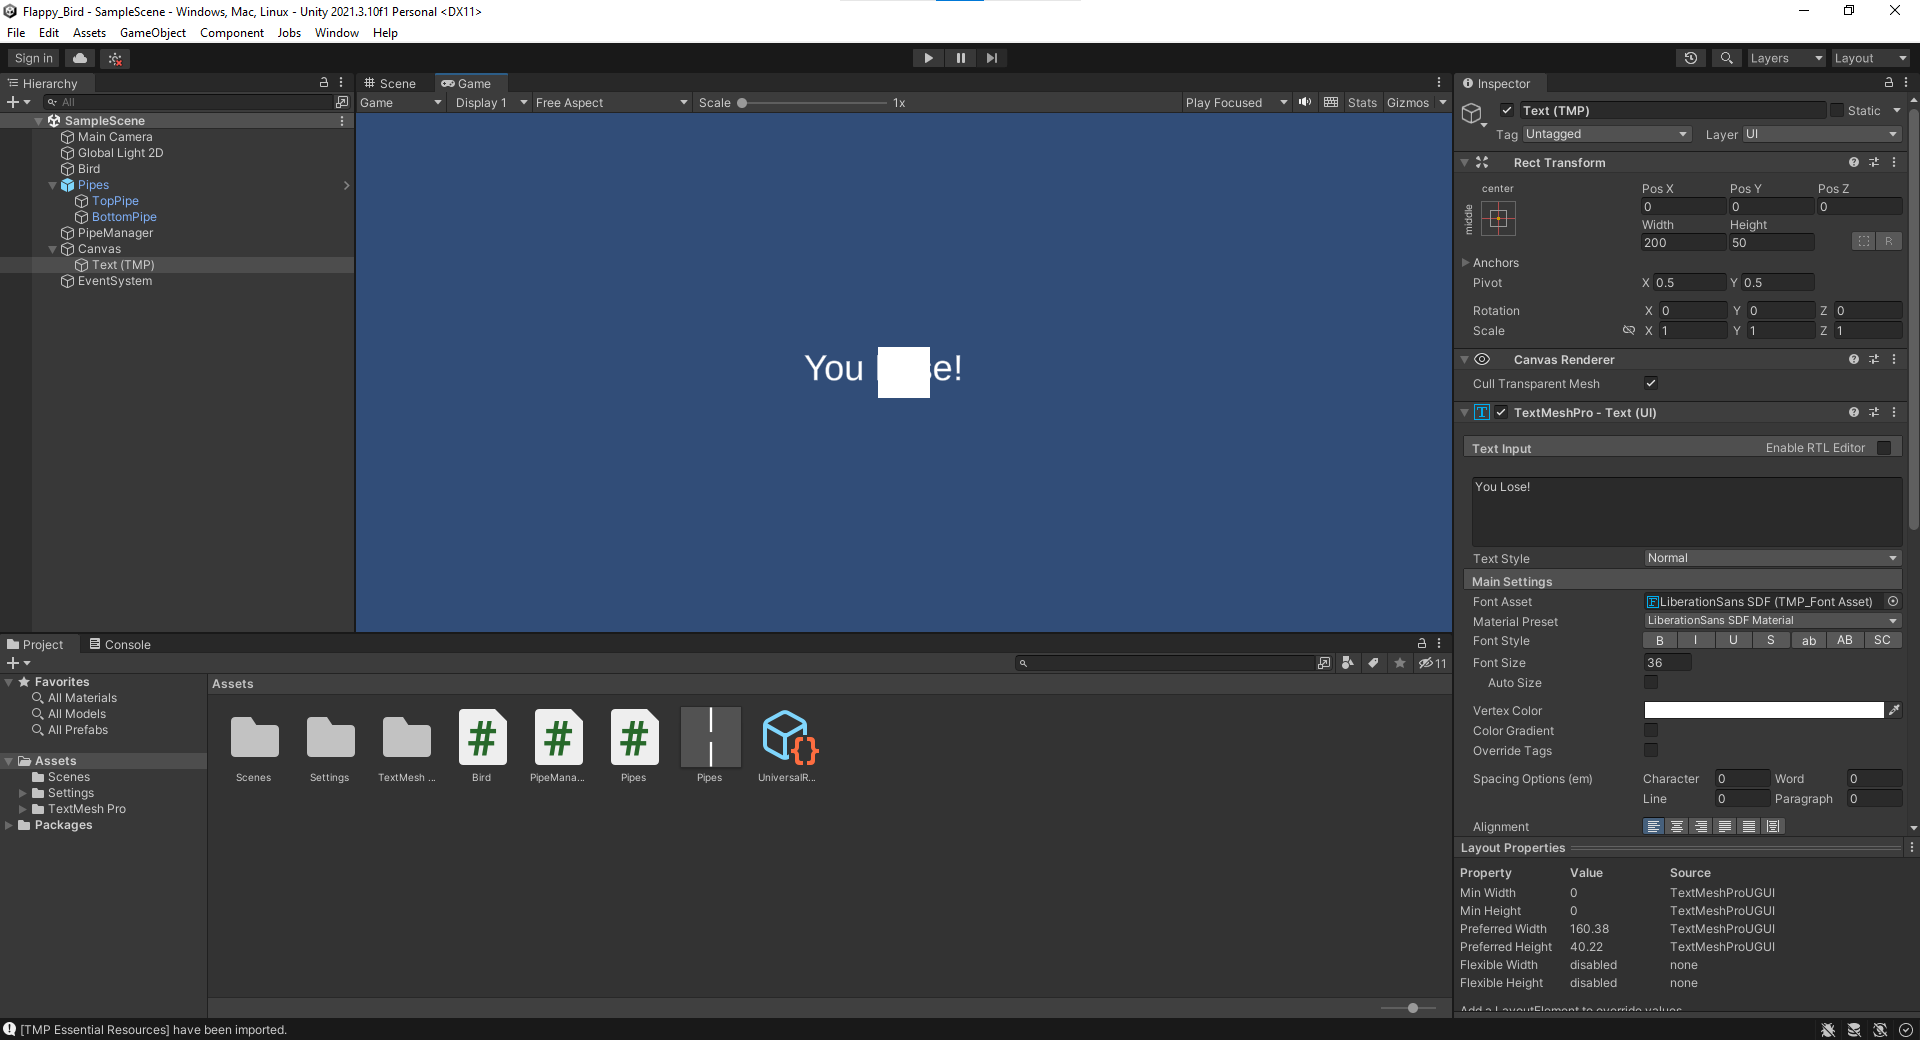Open Rect Transform preset settings icon
The width and height of the screenshot is (1920, 1040).
[1874, 162]
